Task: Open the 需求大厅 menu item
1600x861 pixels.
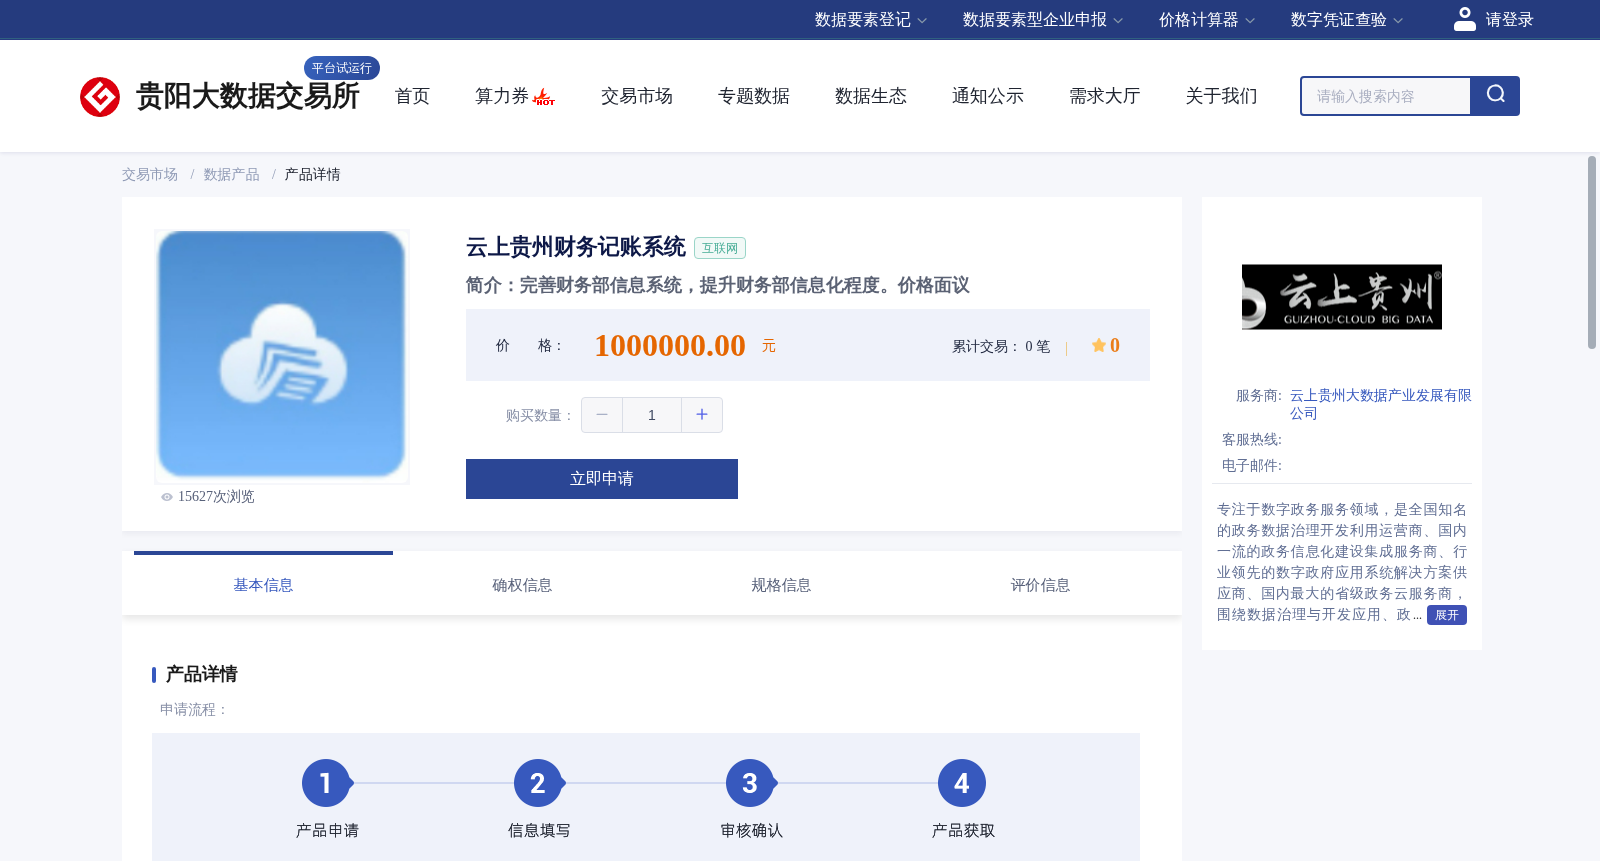Action: [x=1105, y=96]
